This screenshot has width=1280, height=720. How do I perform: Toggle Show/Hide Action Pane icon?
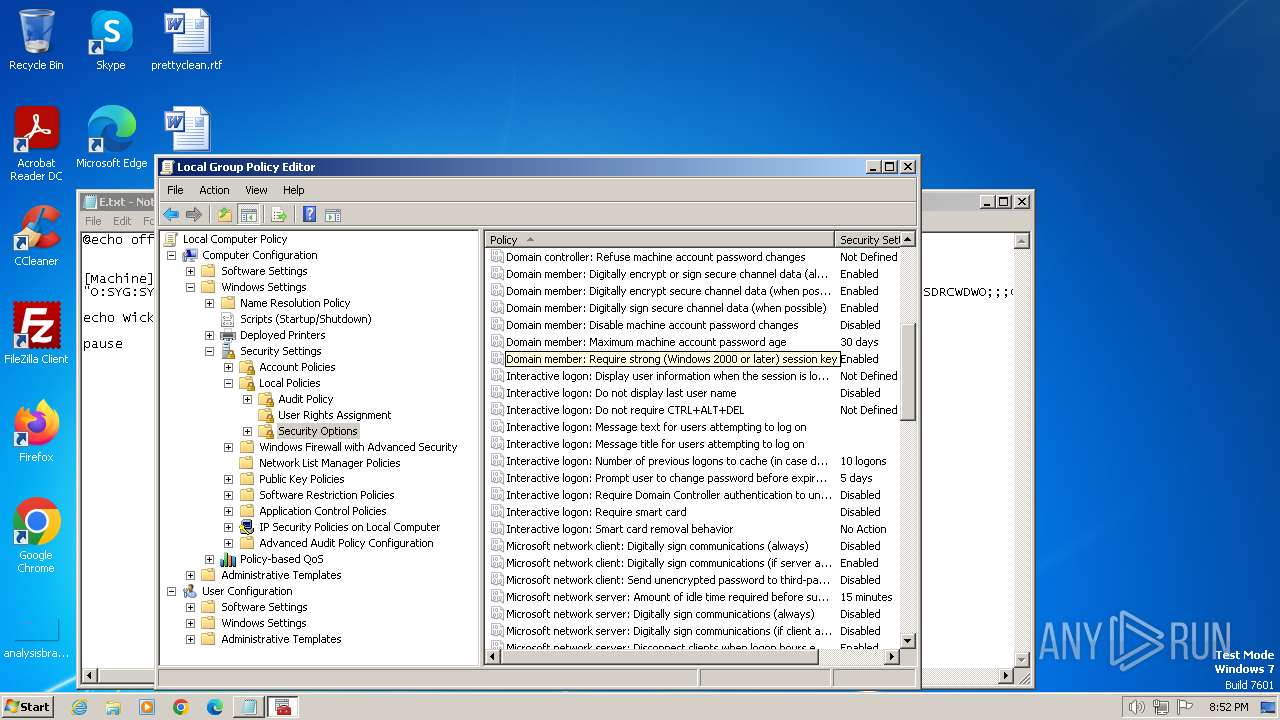(x=333, y=214)
